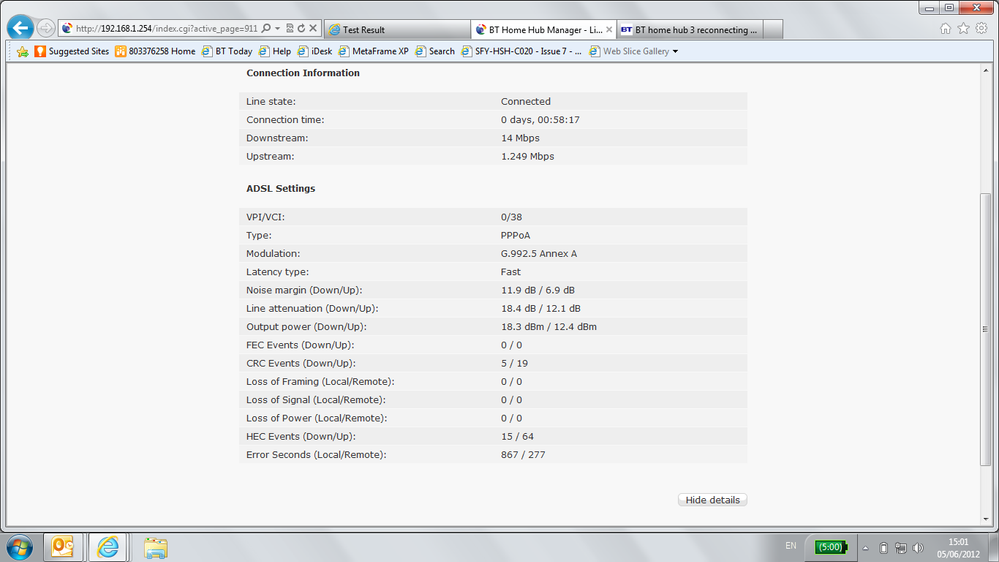Open the Home icon in browser toolbar

click(945, 28)
